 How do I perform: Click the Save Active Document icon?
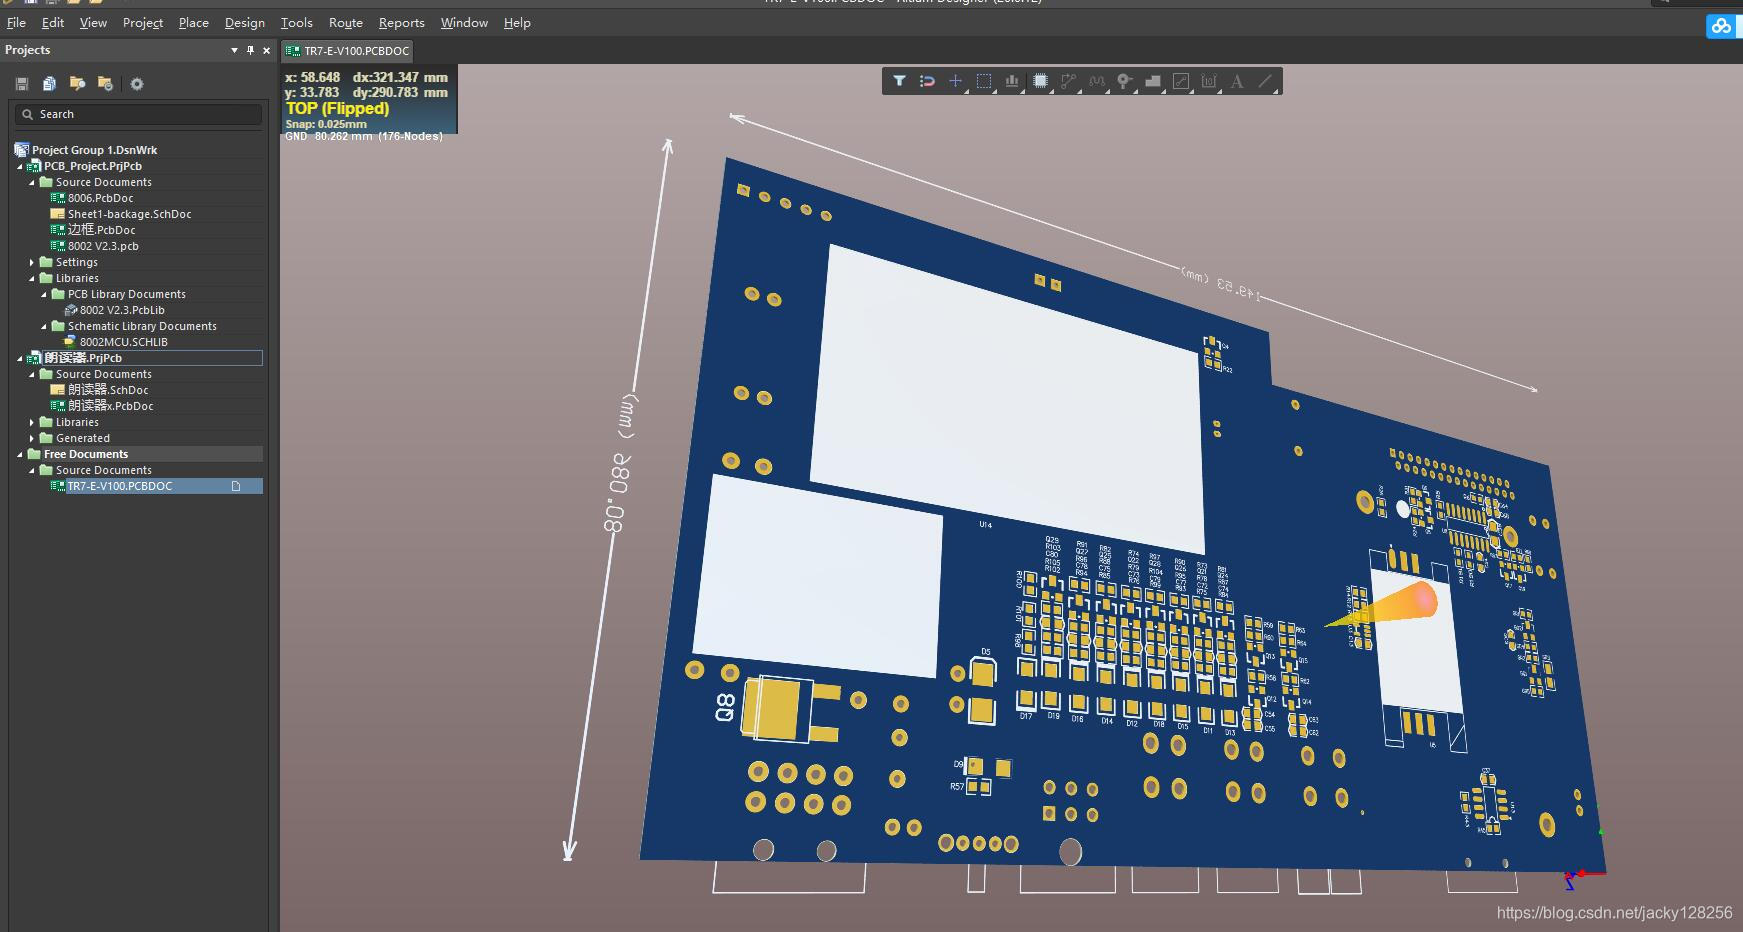[22, 84]
